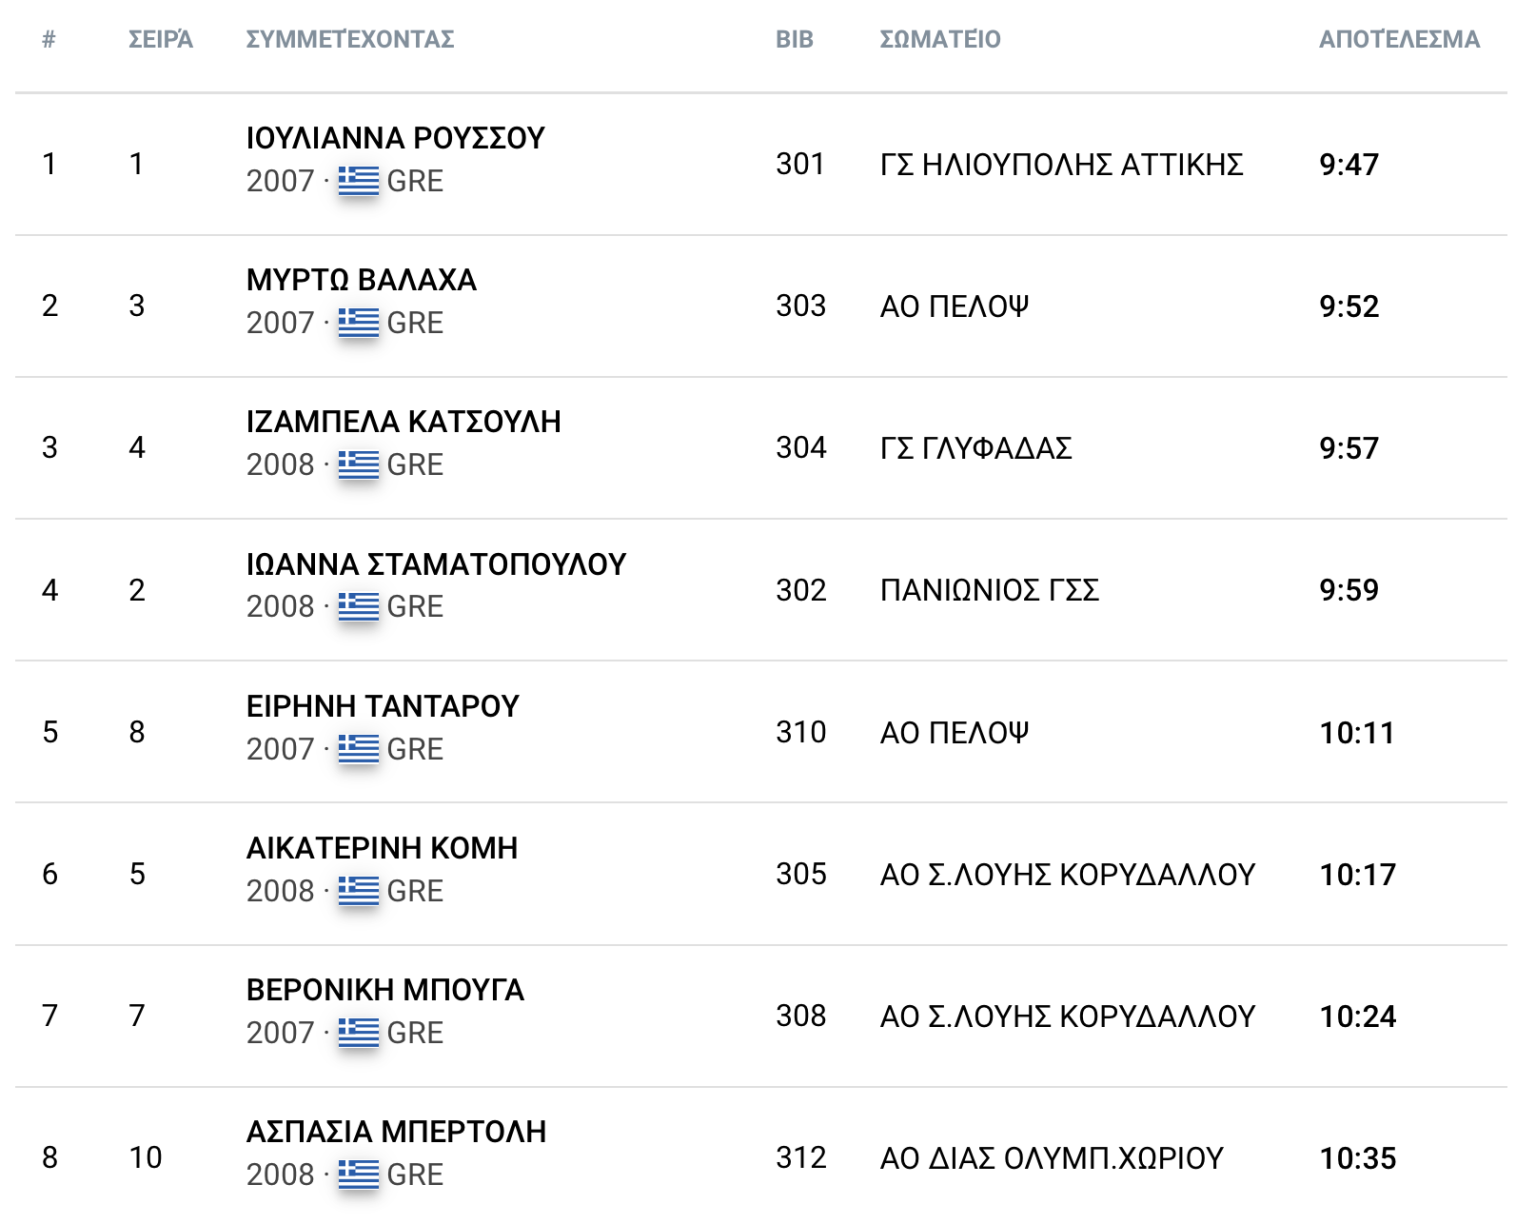1536x1224 pixels.
Task: Click the flag icon under ΑΣΠΑΣΙΑ ΜΠΕΡΤΟΛΗ
Action: (x=358, y=1175)
